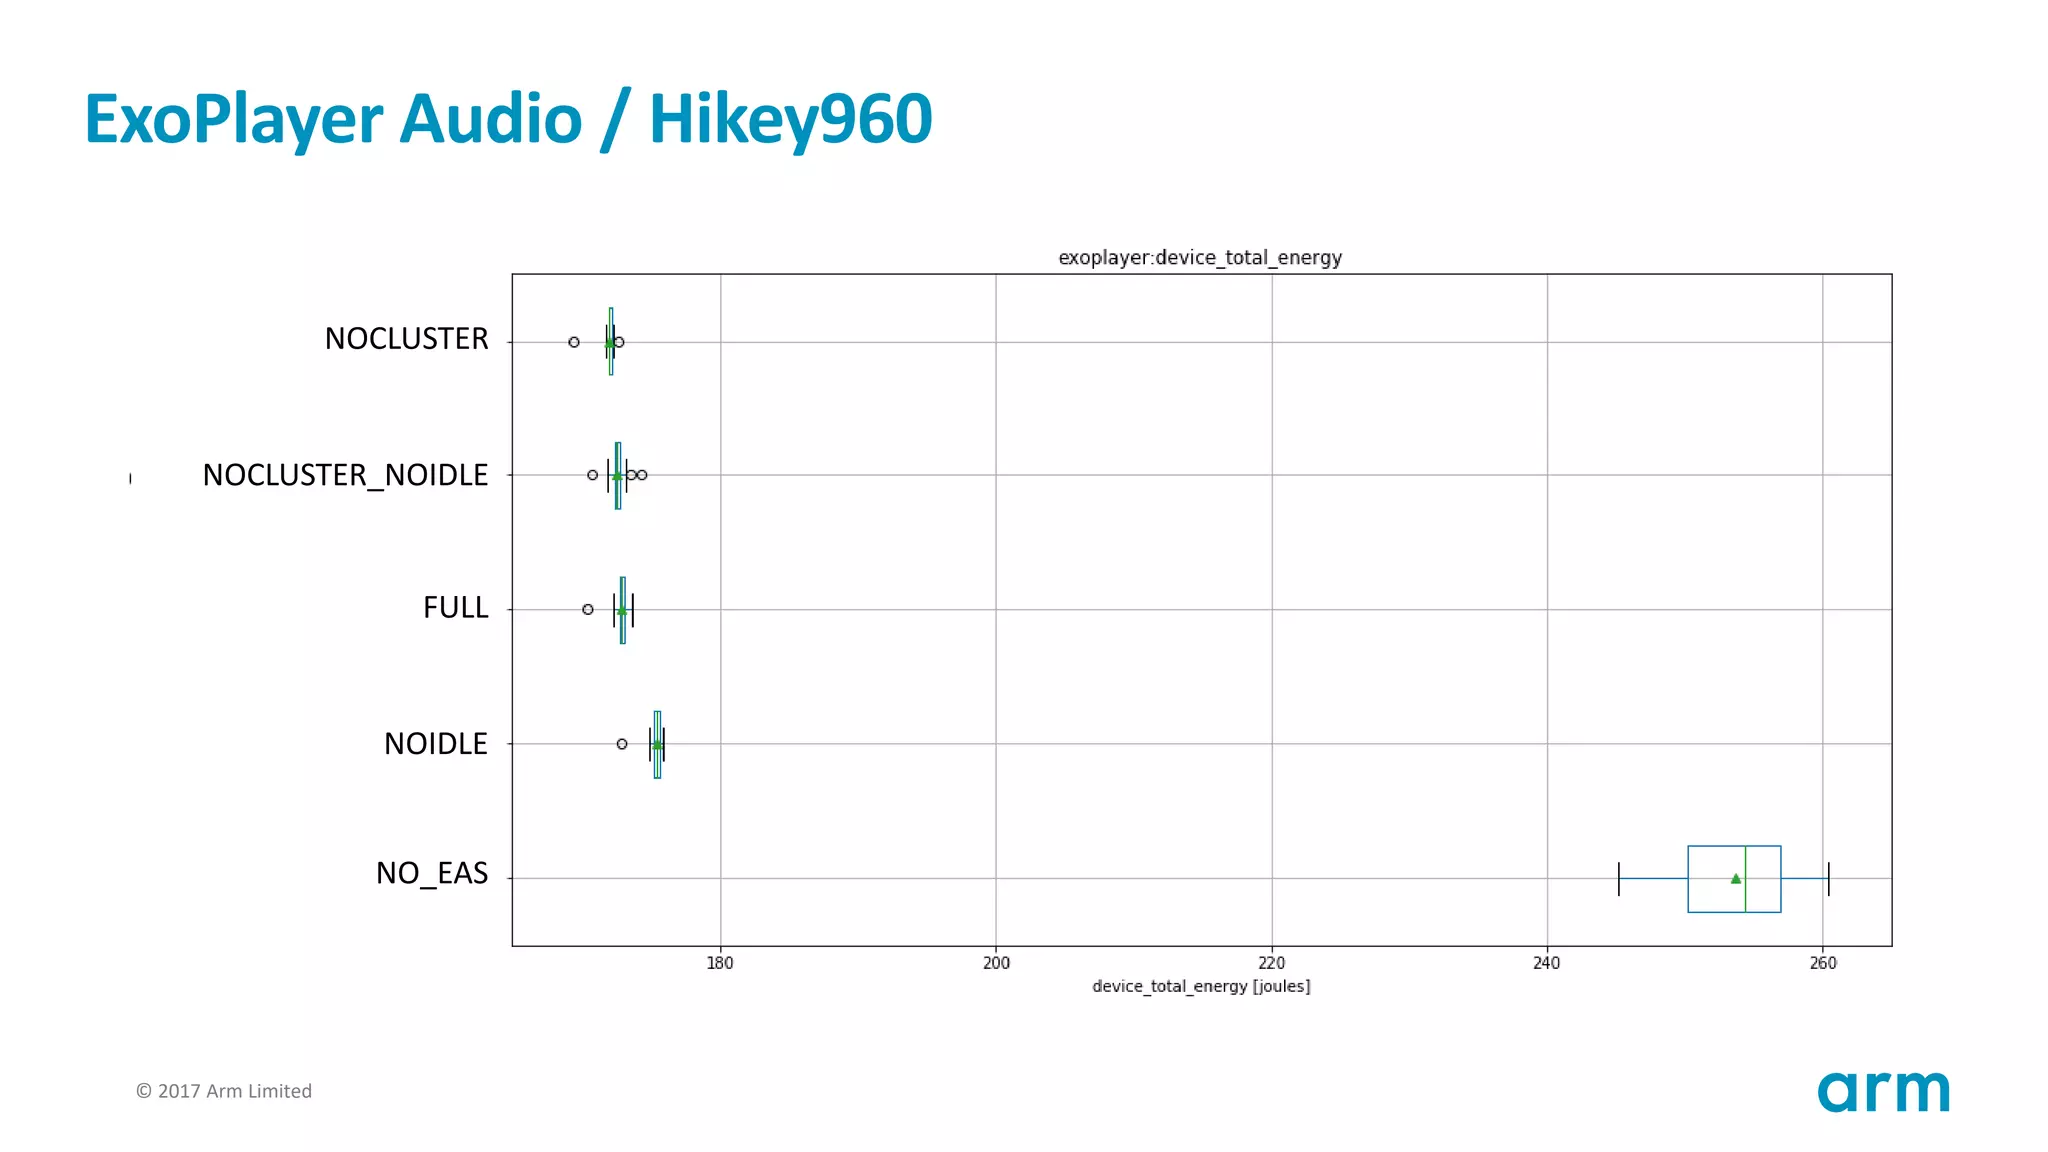Click the rightmost NOCLUSTER_NOIDLE outlier circle
The image size is (2048, 1152).
tap(642, 475)
